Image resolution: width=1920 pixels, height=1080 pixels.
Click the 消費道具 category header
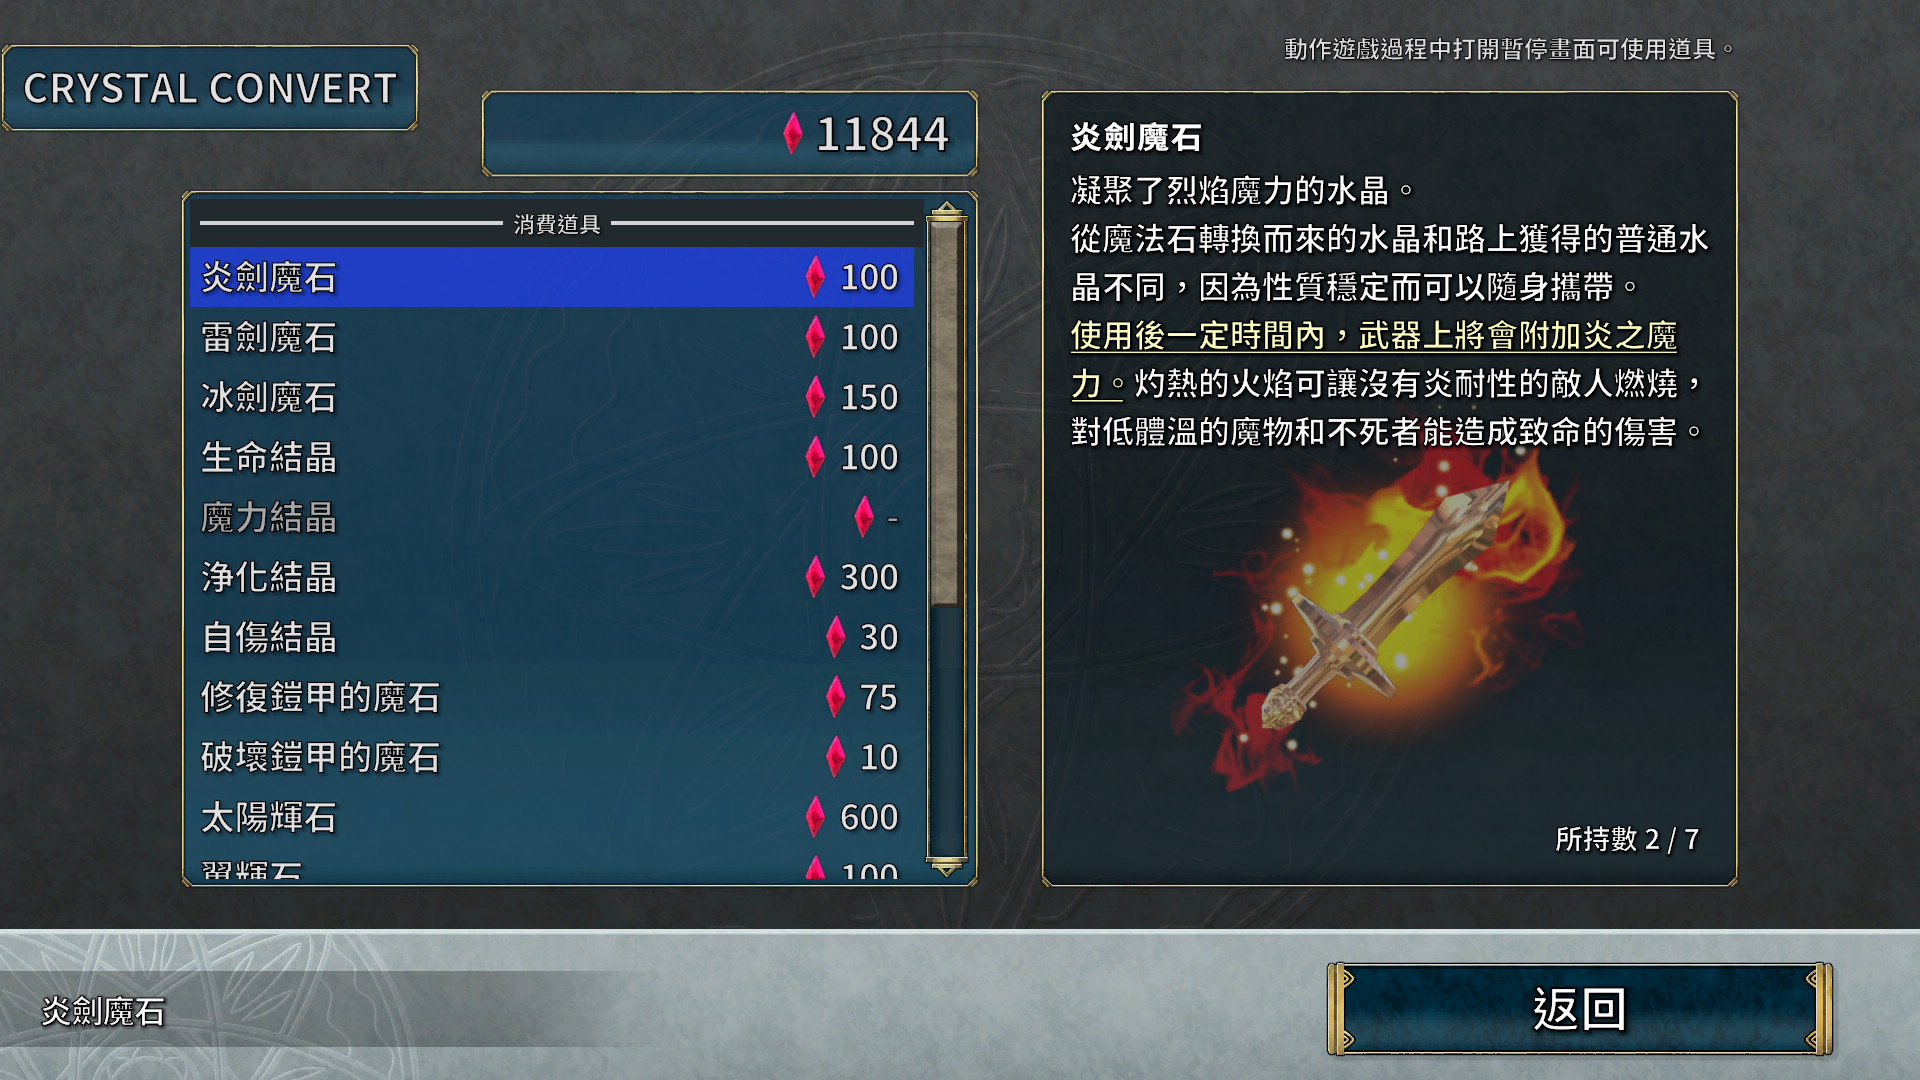pos(557,224)
